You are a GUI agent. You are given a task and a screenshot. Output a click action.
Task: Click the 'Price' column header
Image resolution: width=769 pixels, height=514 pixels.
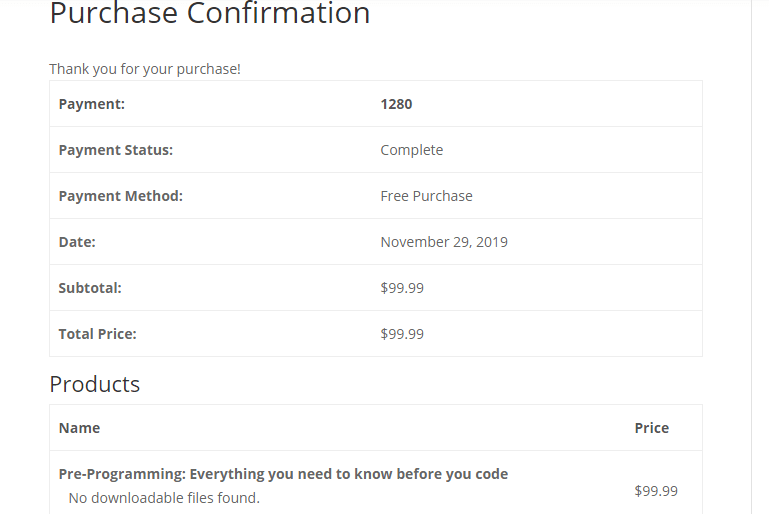point(651,428)
